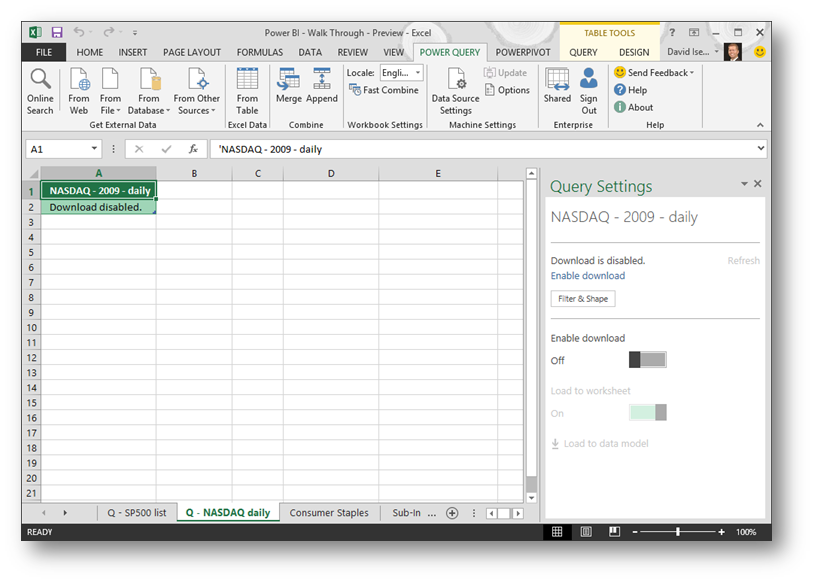814x583 pixels.
Task: Open the Consumer Staples sheet tab
Action: click(x=329, y=513)
